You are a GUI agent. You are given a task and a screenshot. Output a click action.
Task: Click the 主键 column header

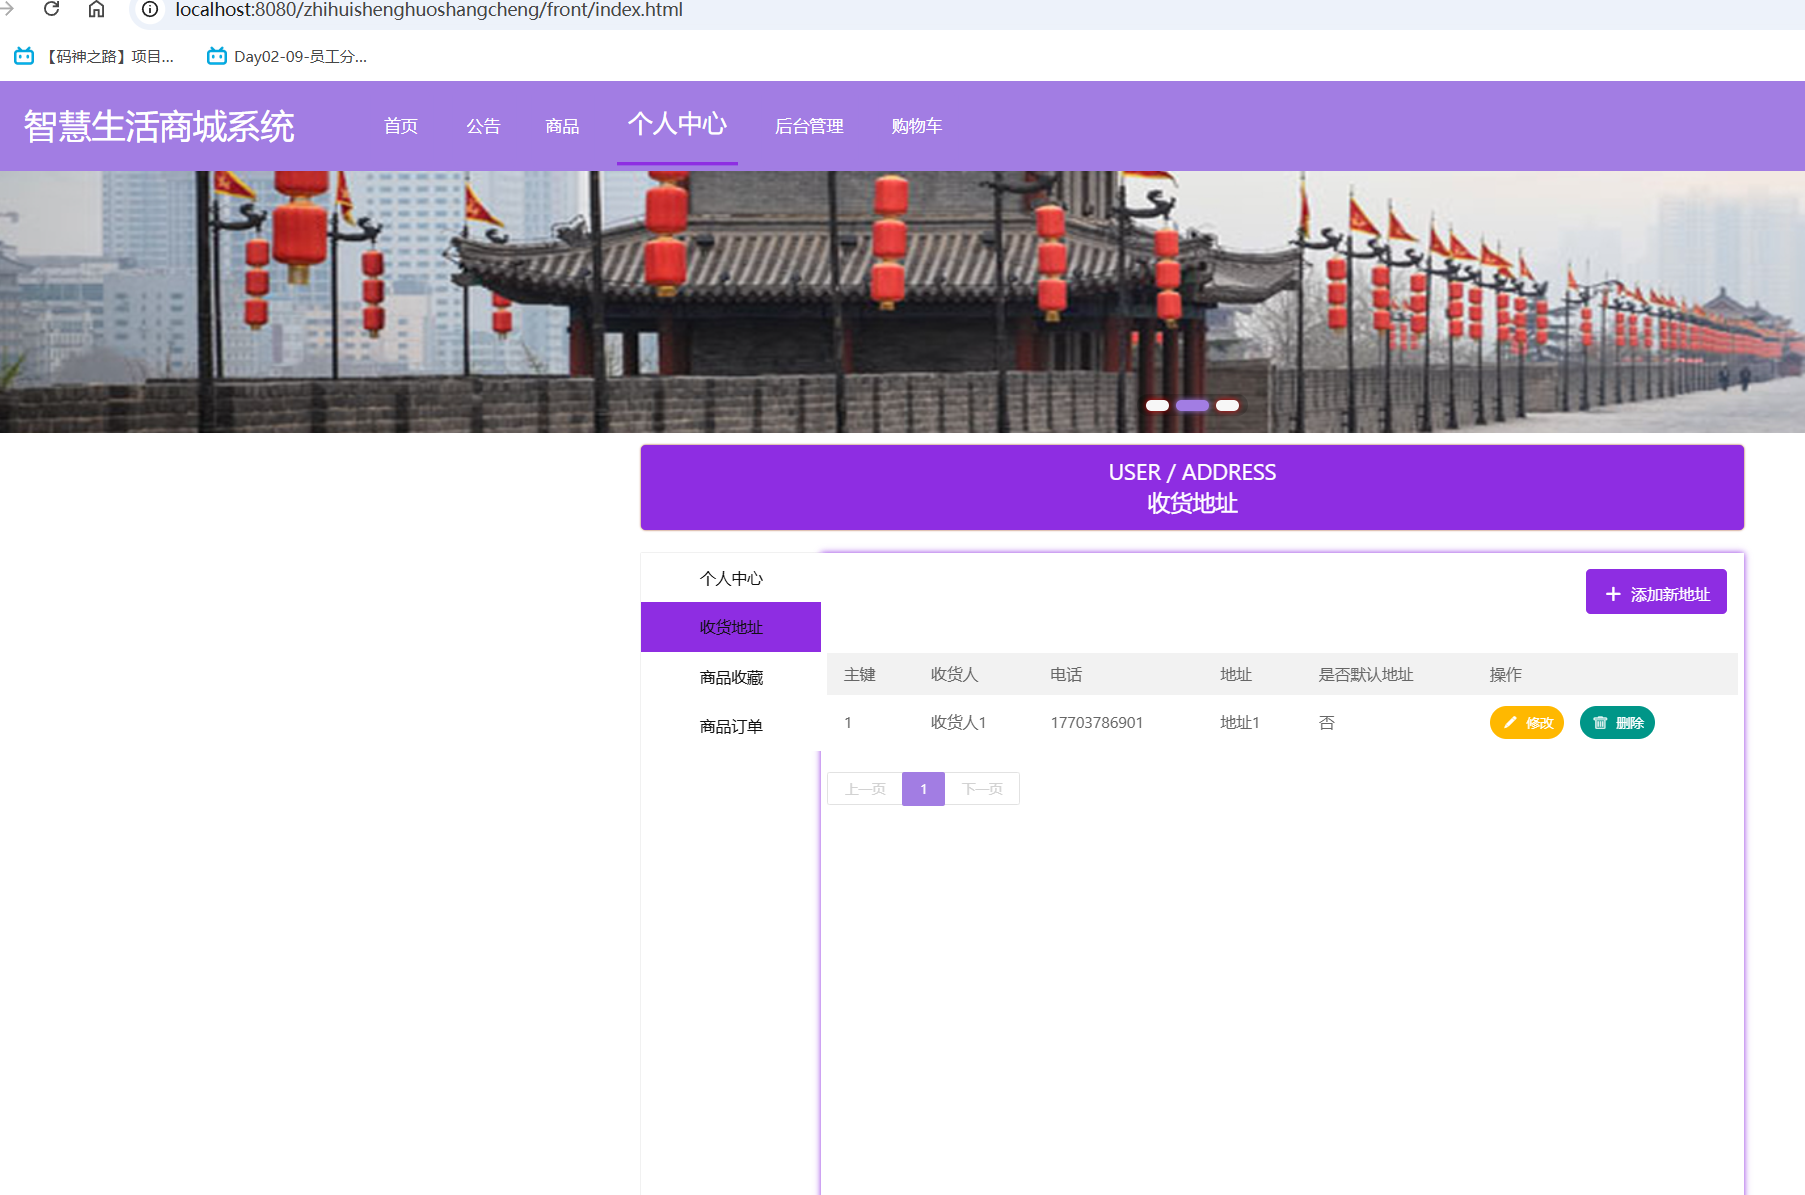(x=860, y=674)
